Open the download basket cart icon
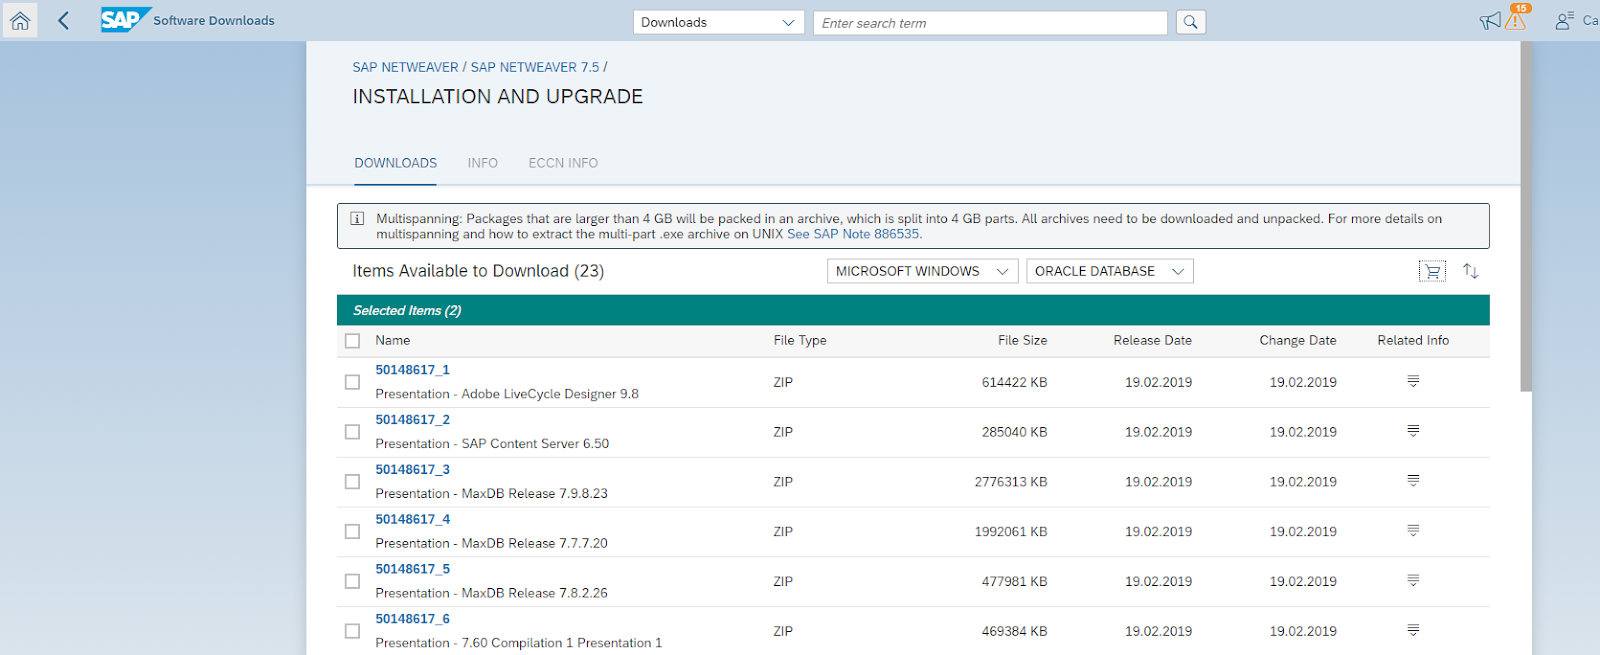The width and height of the screenshot is (1600, 655). click(1432, 271)
